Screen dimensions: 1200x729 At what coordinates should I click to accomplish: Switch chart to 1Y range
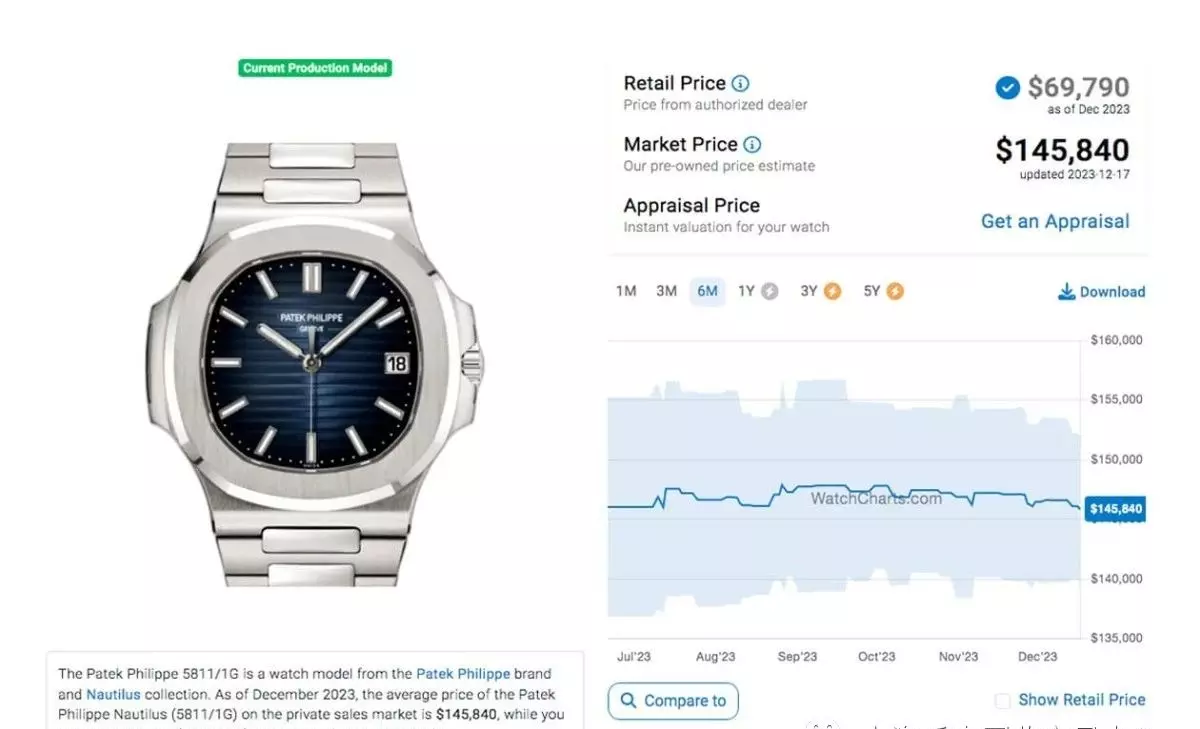coord(747,292)
